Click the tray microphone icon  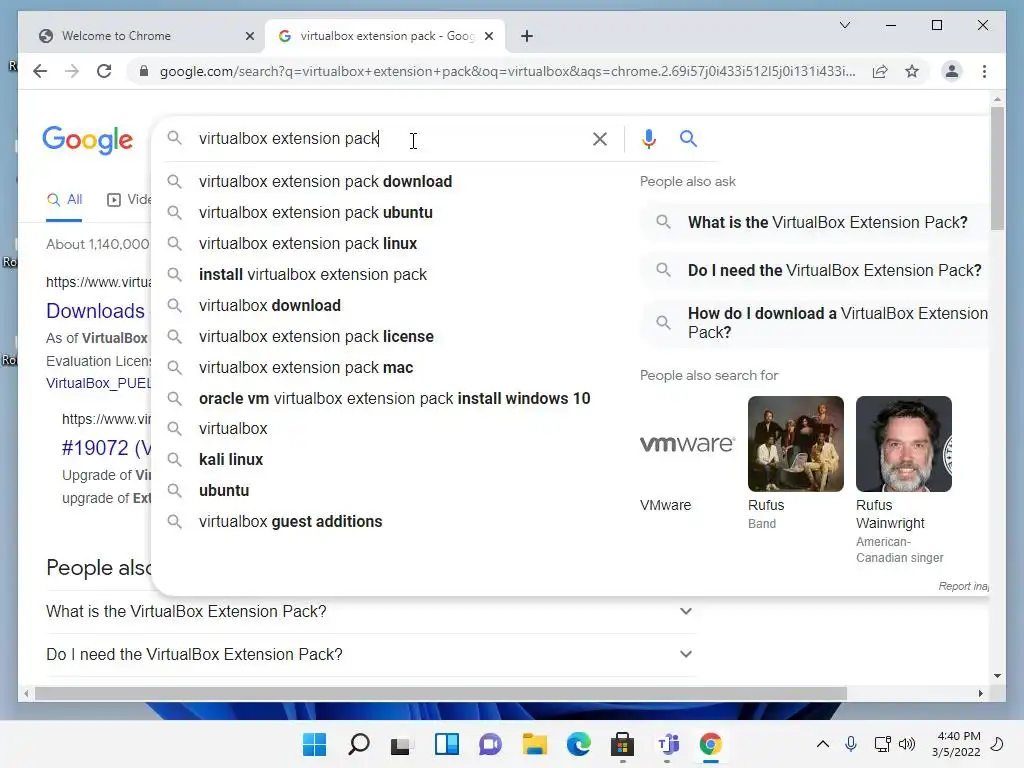850,744
